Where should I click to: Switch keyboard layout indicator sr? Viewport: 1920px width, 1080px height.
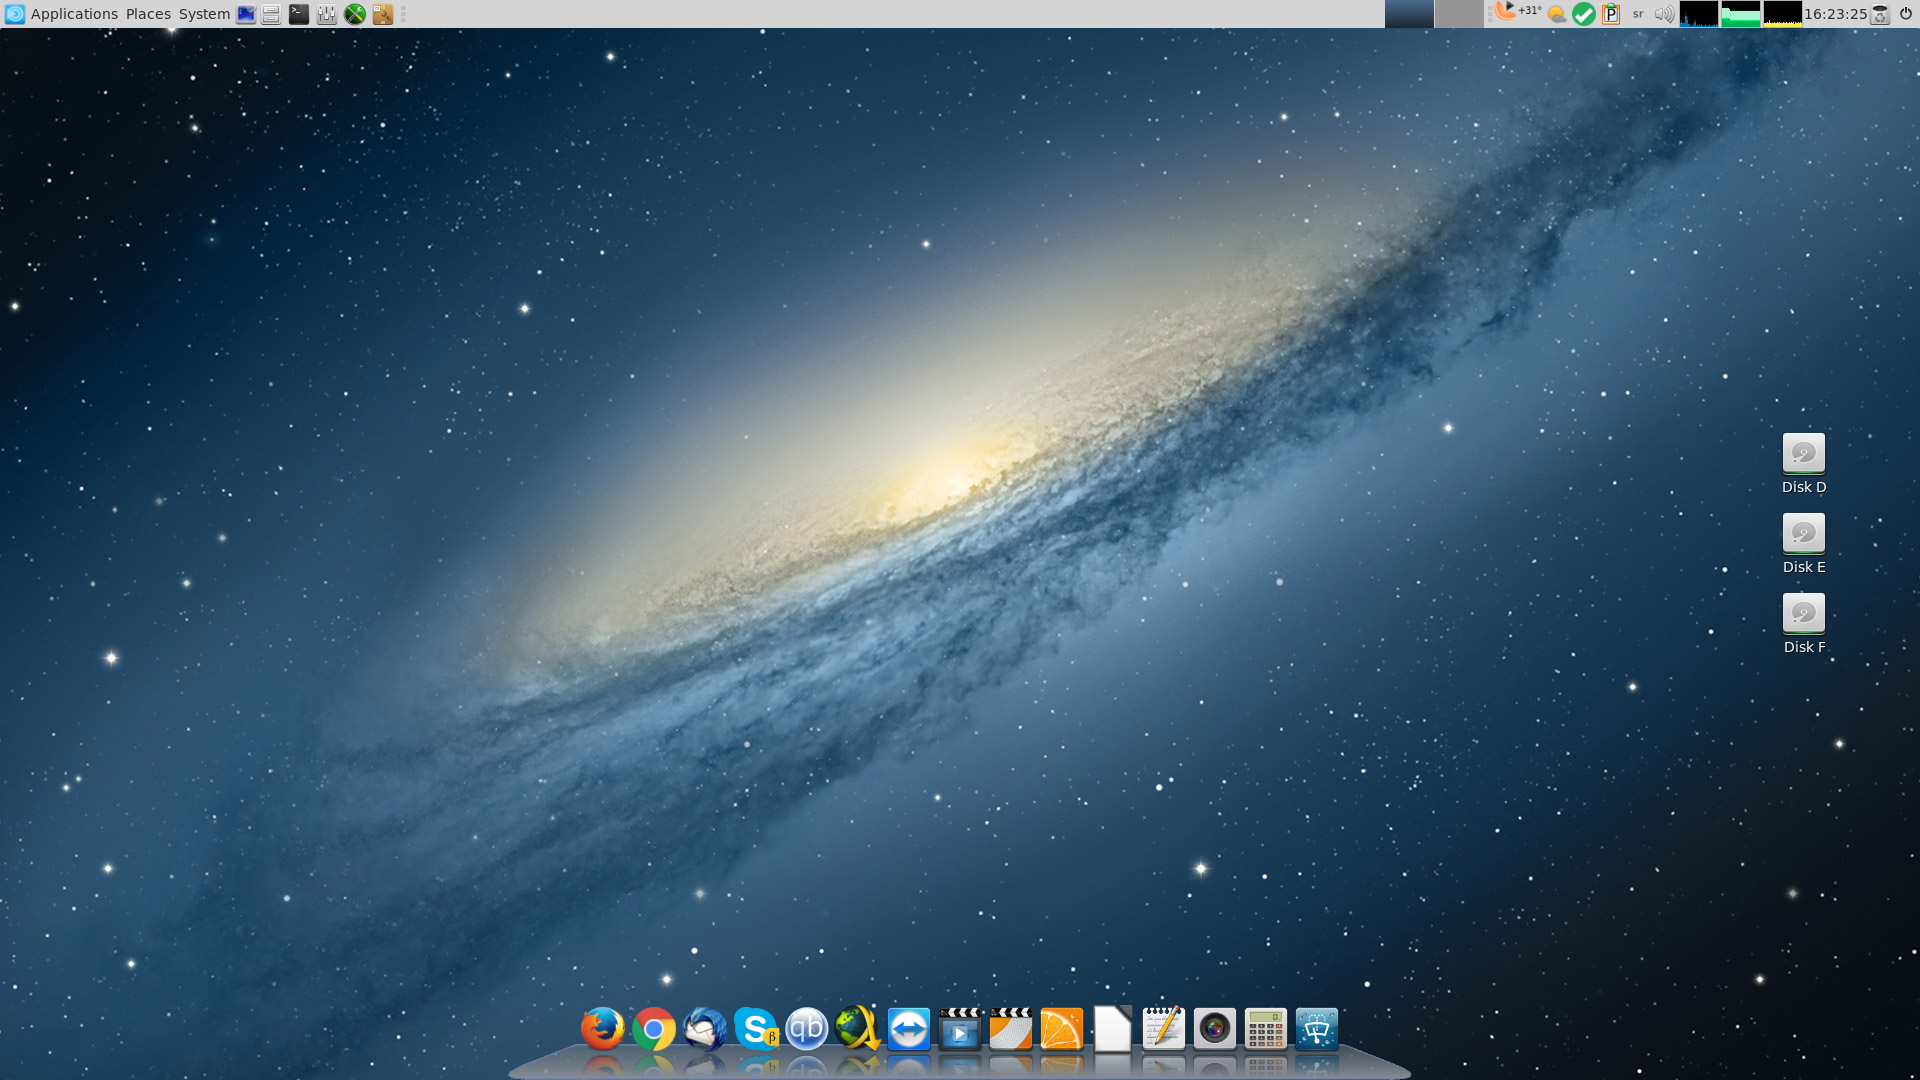pos(1638,14)
